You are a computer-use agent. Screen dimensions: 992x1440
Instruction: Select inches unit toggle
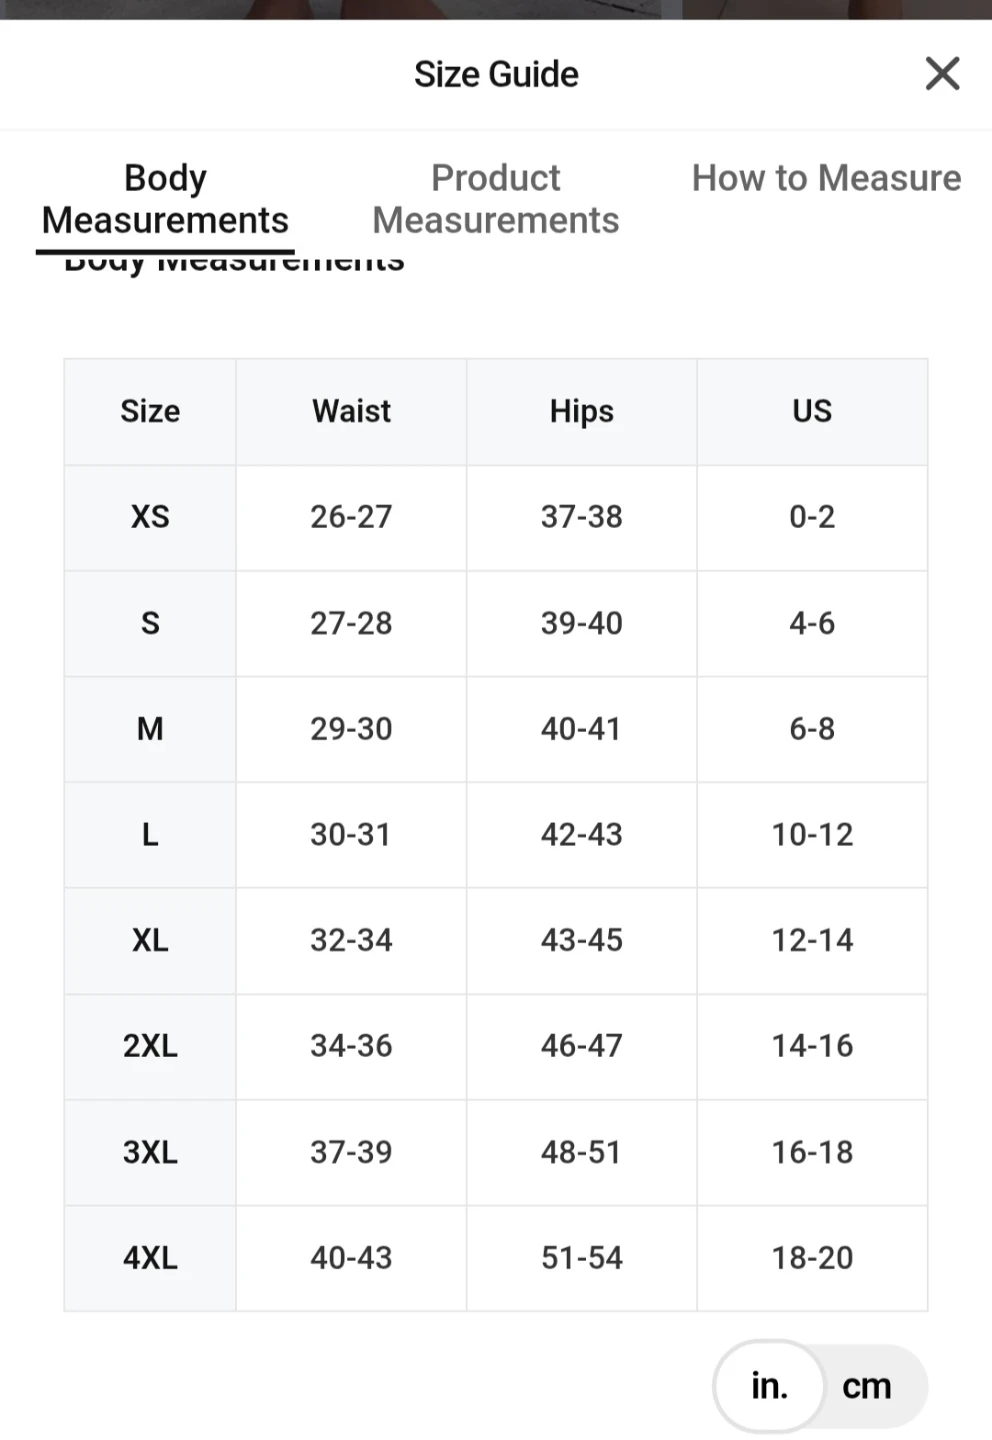coord(769,1386)
